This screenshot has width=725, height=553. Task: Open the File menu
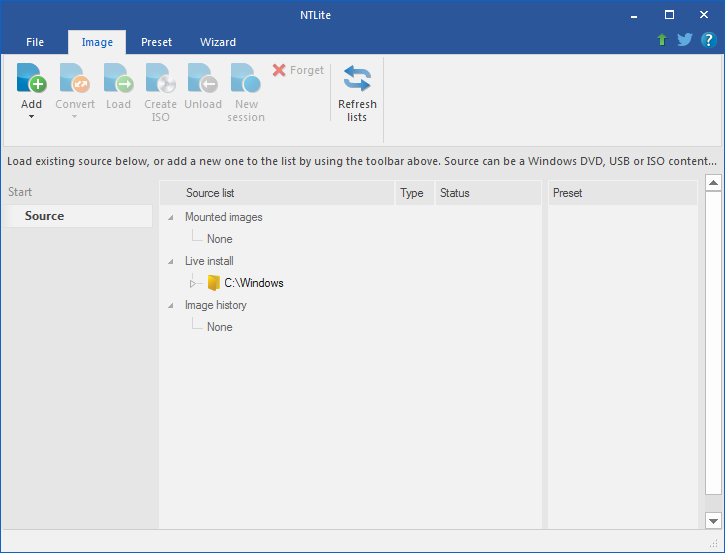(x=35, y=42)
